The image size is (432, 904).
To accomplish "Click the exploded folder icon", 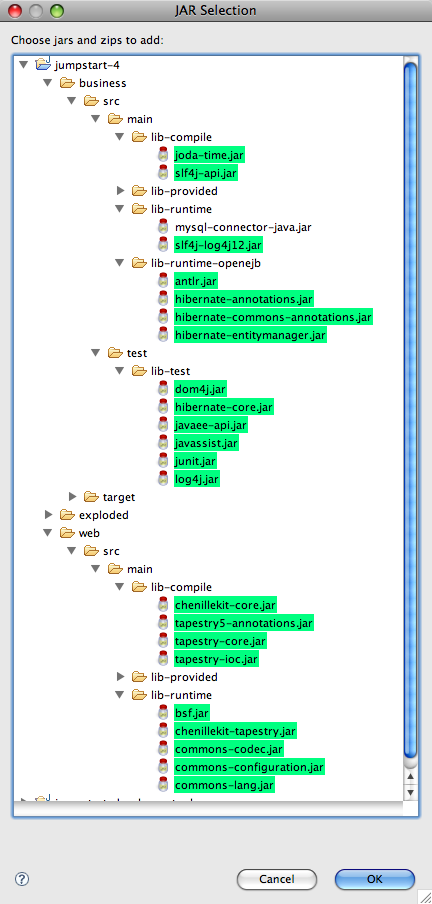I will (x=67, y=515).
